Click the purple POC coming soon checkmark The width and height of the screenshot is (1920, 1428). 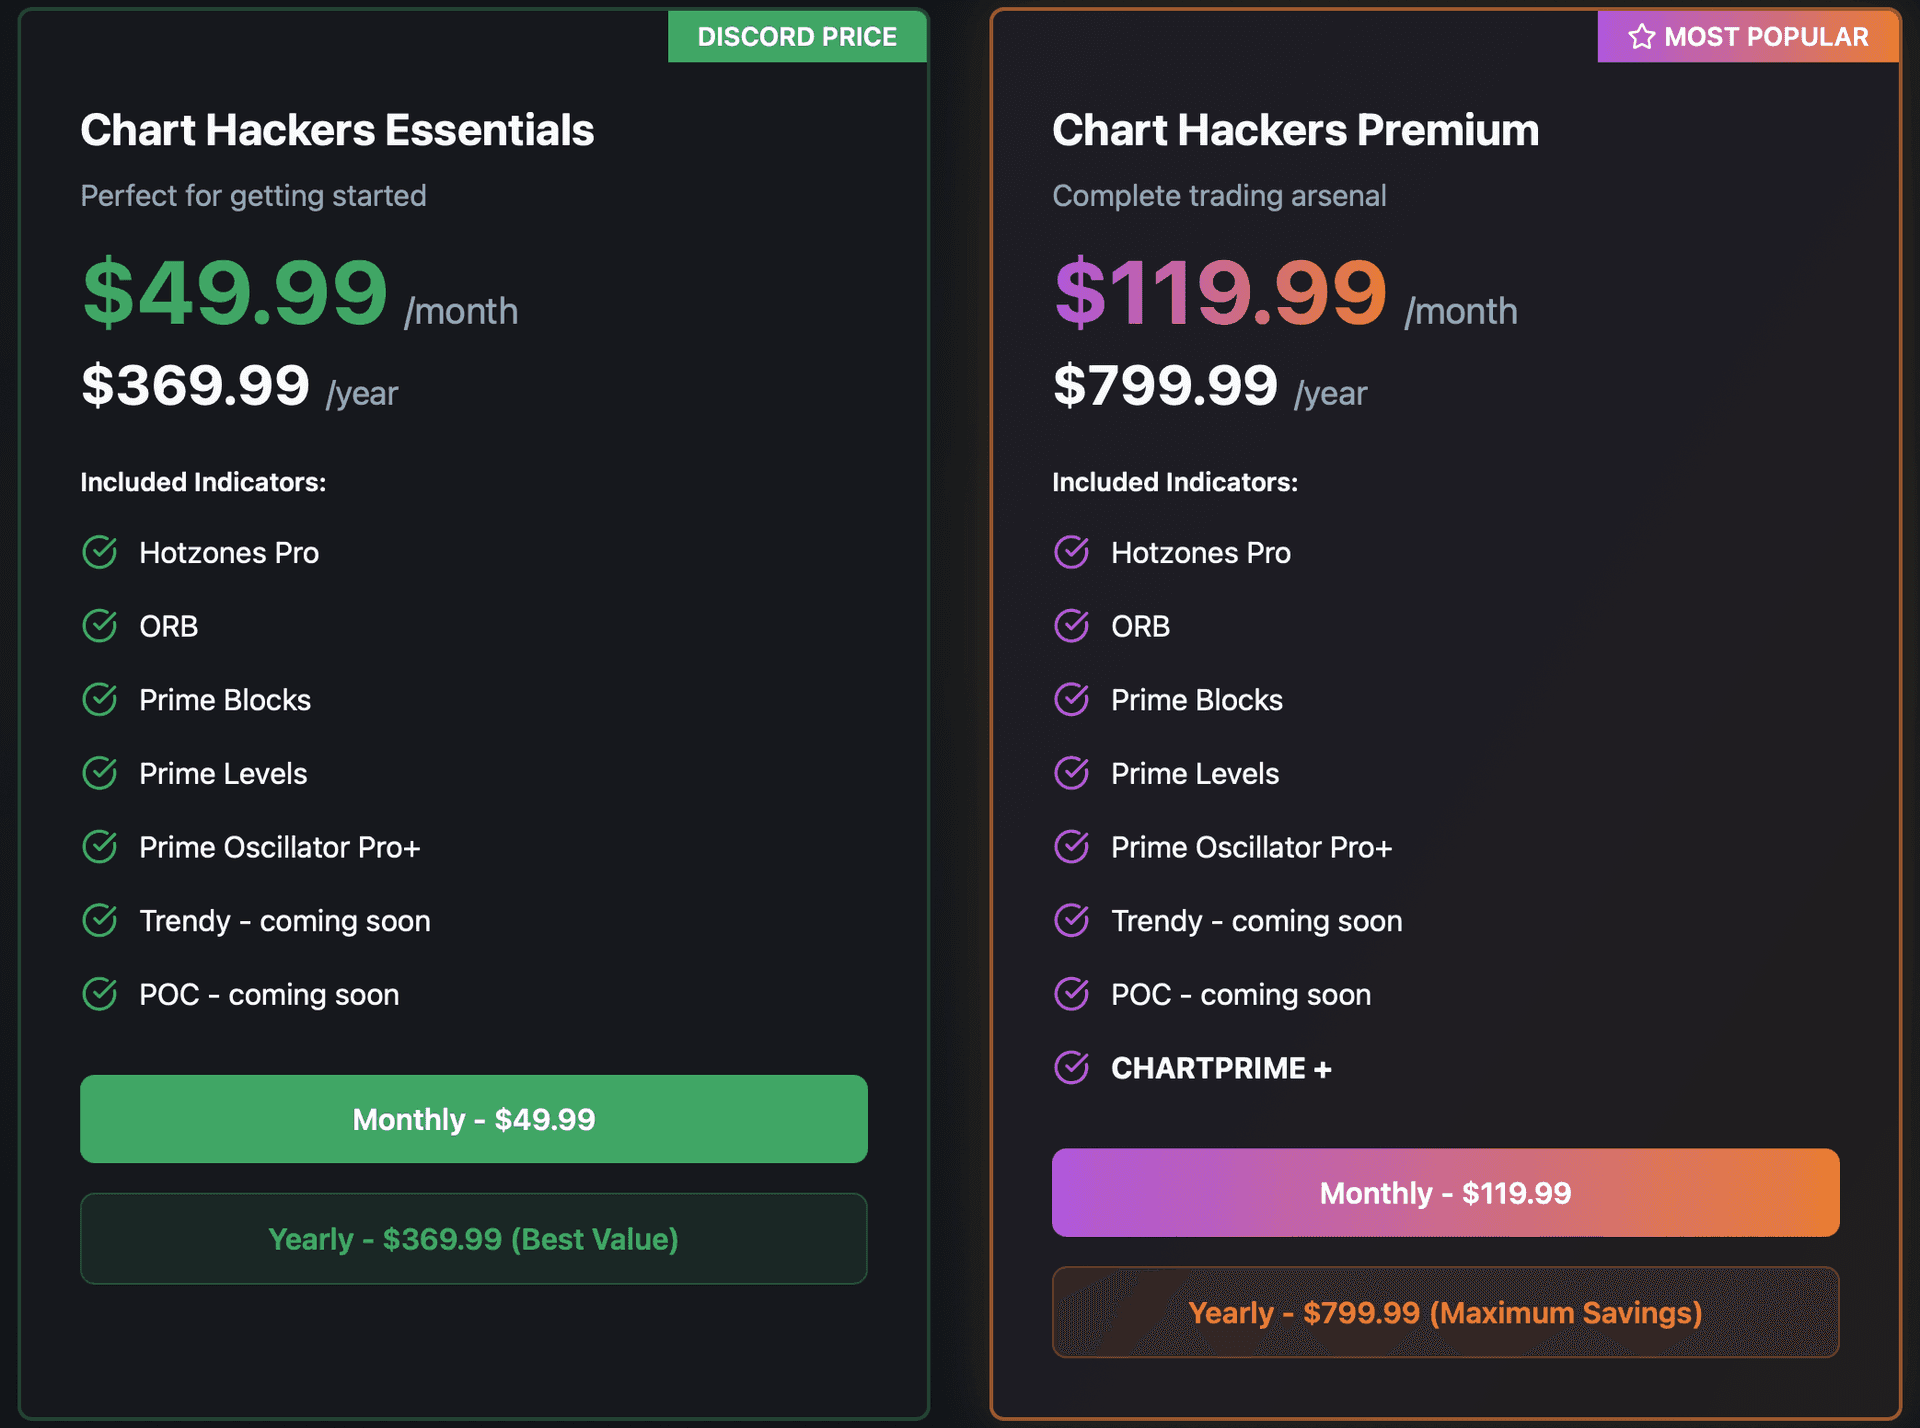[1072, 994]
